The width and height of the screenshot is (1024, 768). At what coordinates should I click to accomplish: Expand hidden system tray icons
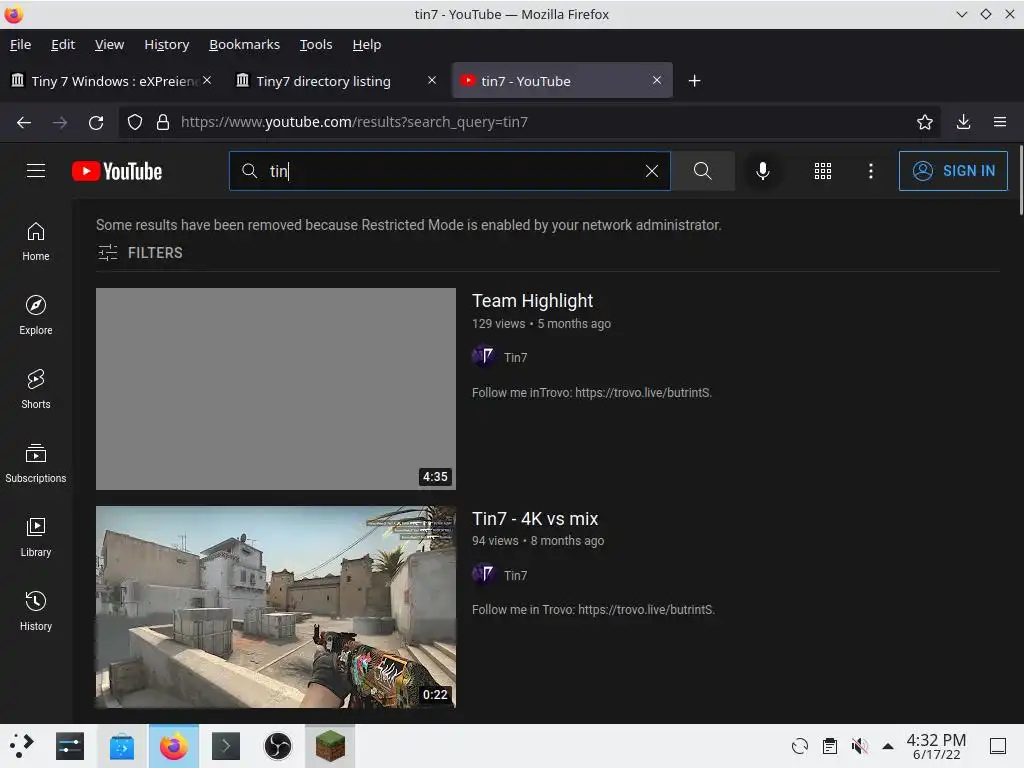[x=888, y=746]
